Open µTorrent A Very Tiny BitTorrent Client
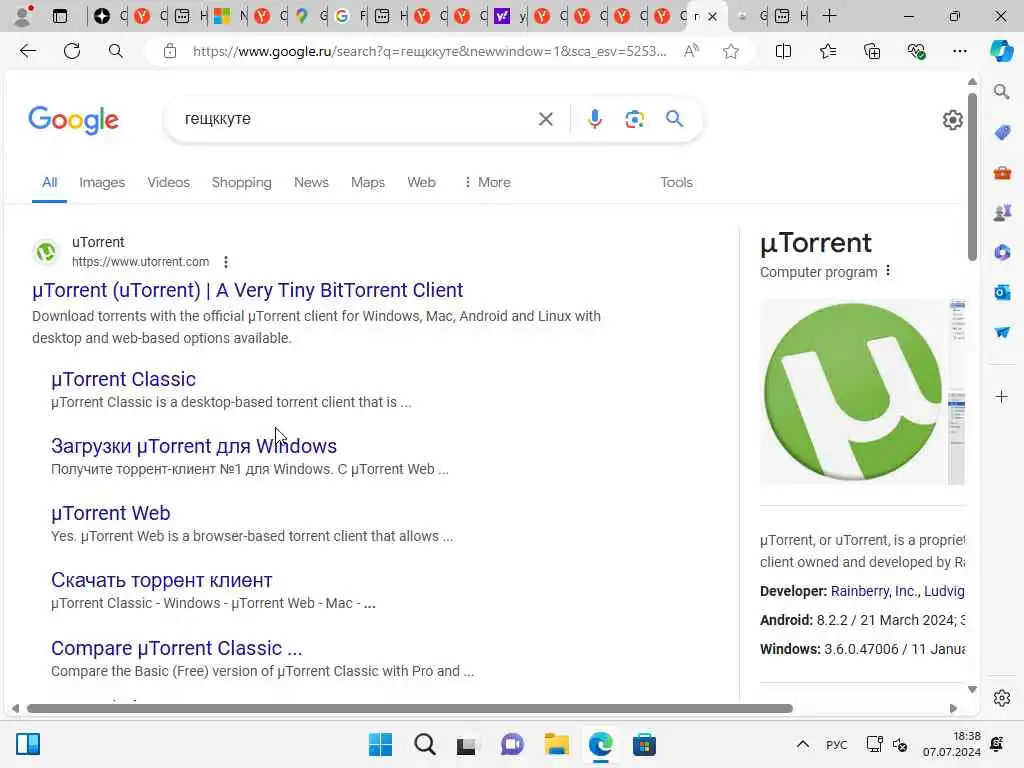 (248, 290)
